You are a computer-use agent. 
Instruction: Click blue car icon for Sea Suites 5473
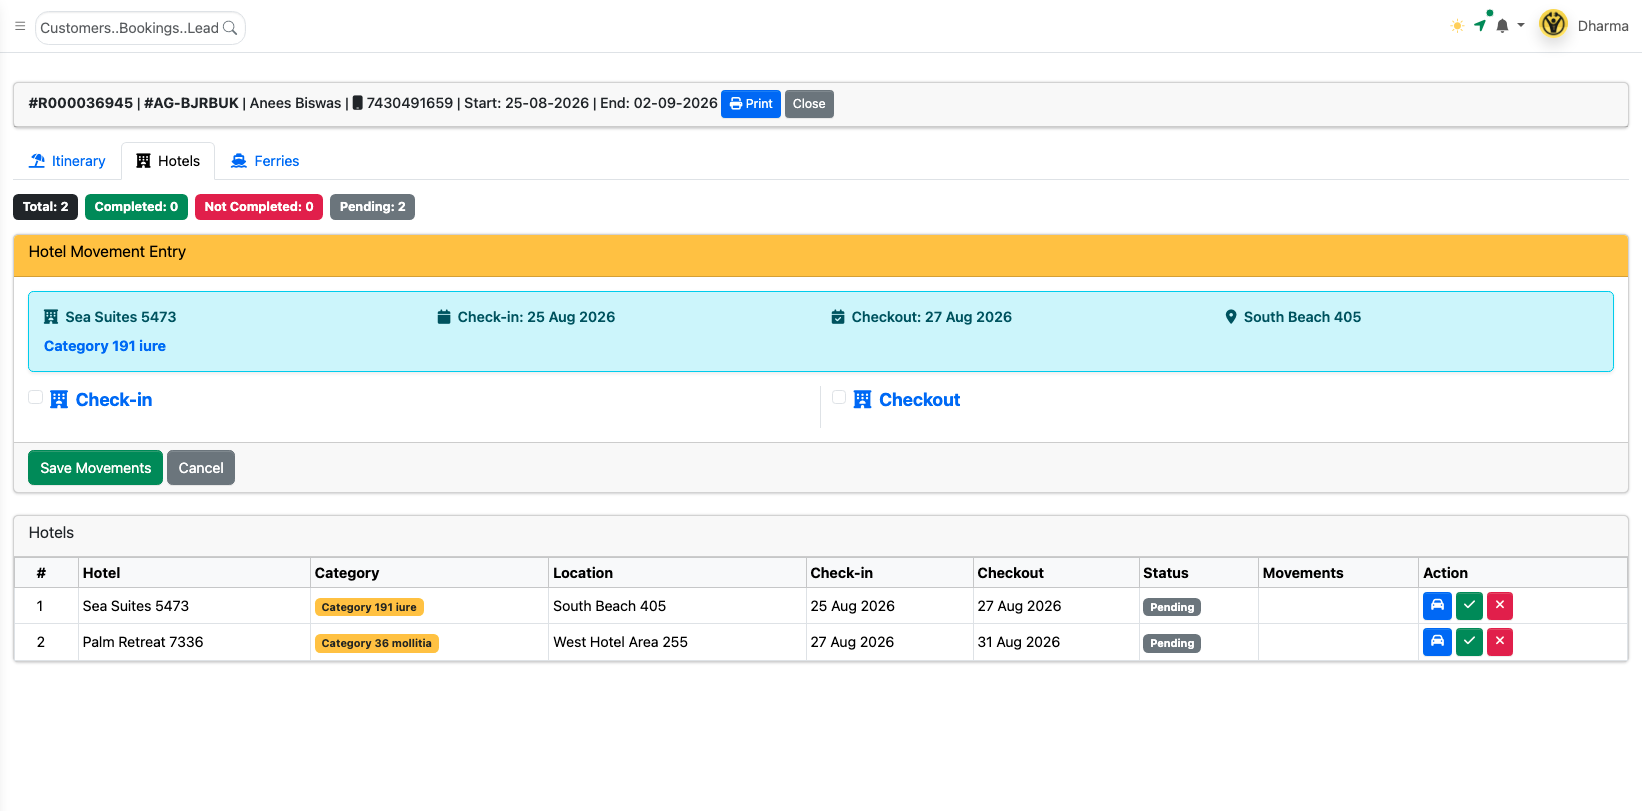tap(1437, 606)
